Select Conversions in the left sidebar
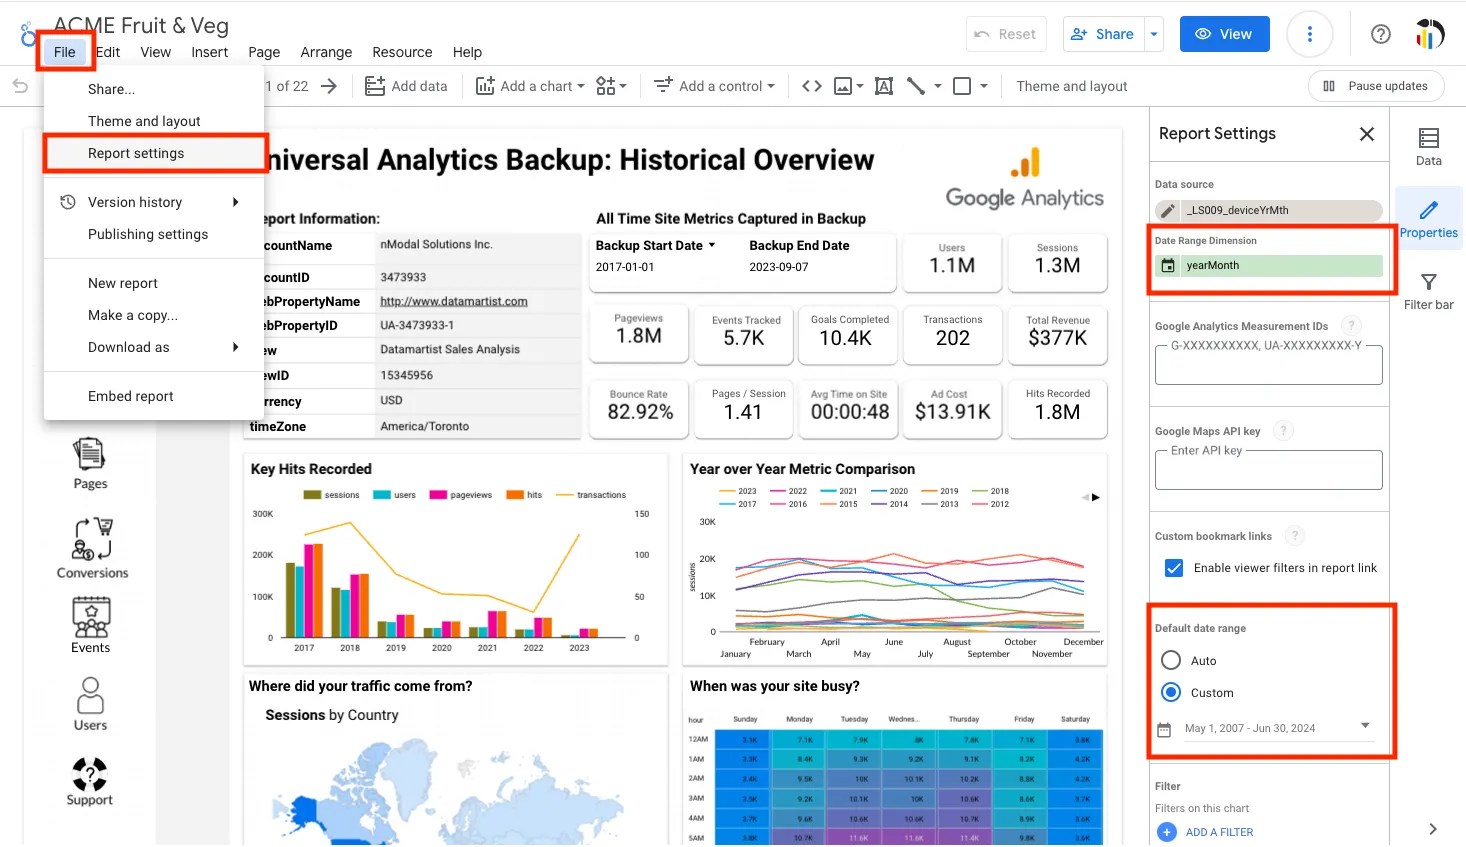Screen dimensions: 1466x847 tap(90, 545)
